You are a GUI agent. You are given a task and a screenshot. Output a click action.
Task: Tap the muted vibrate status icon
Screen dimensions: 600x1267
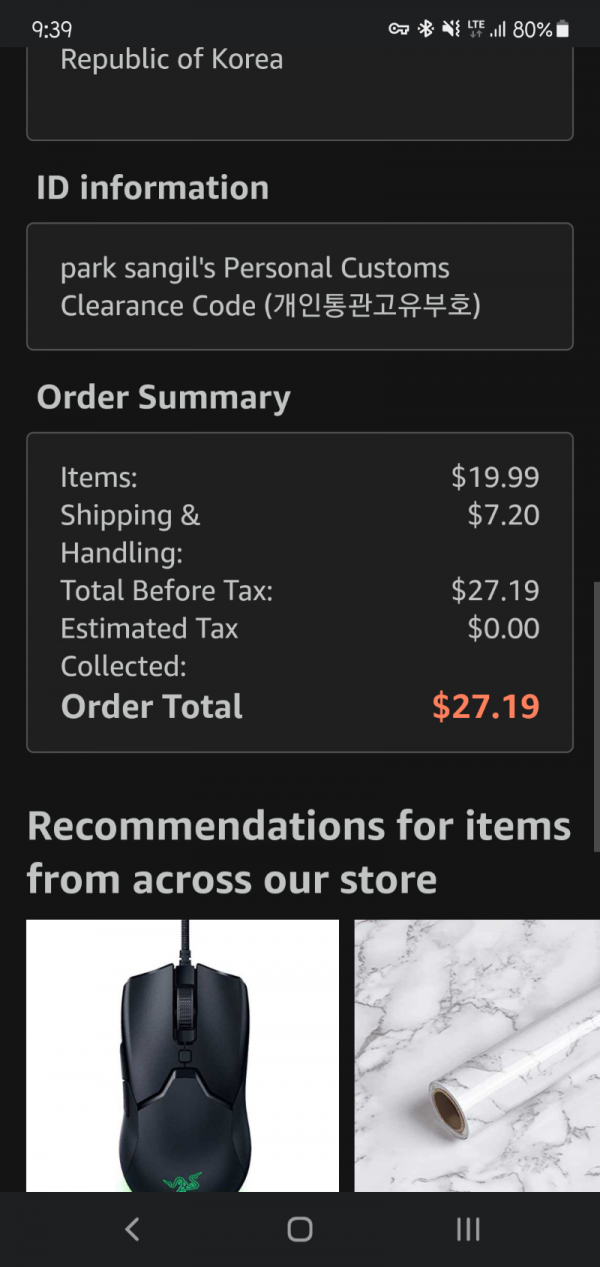tap(450, 29)
